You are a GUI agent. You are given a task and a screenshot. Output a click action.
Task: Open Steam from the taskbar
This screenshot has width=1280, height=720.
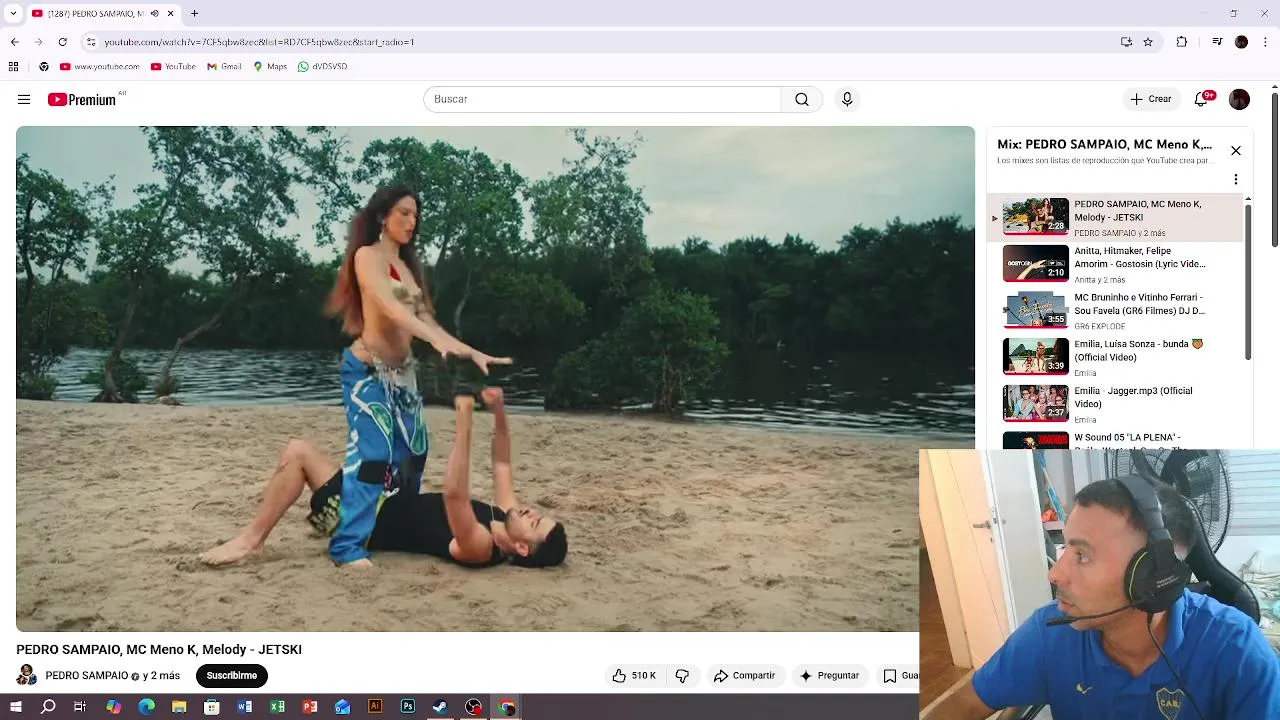(440, 707)
